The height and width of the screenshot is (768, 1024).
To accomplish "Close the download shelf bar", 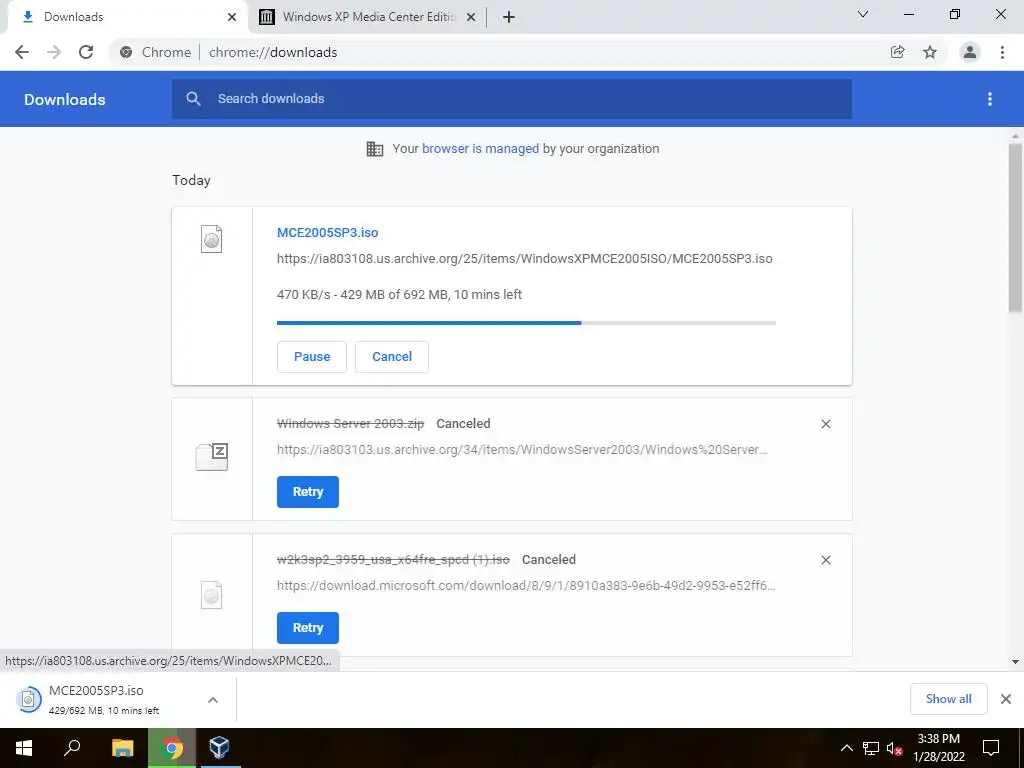I will [1006, 699].
